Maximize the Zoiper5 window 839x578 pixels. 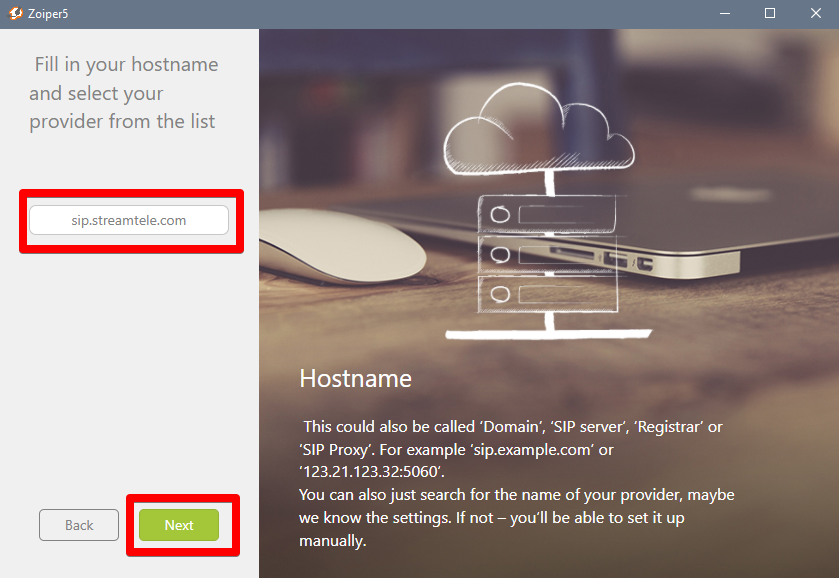770,13
